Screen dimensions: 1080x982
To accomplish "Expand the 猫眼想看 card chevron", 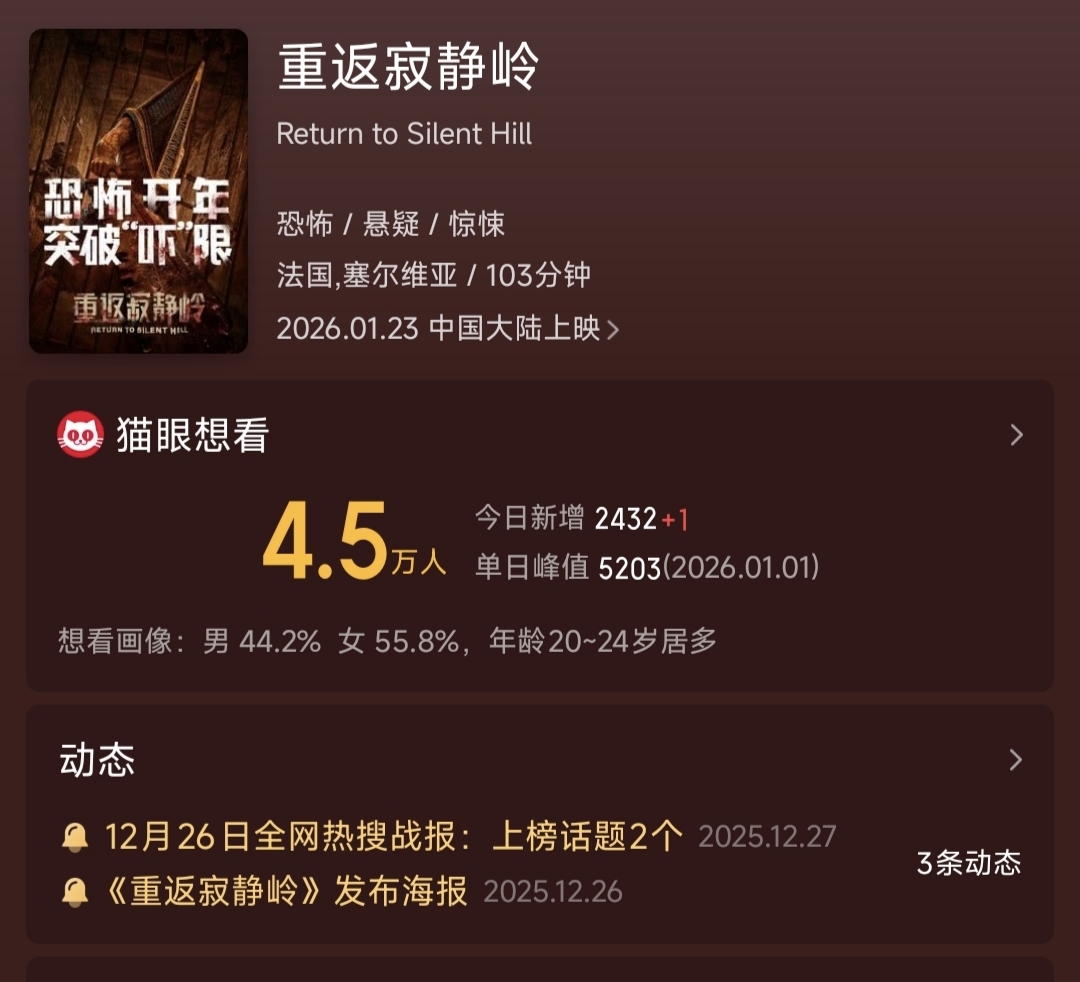I will [1016, 435].
